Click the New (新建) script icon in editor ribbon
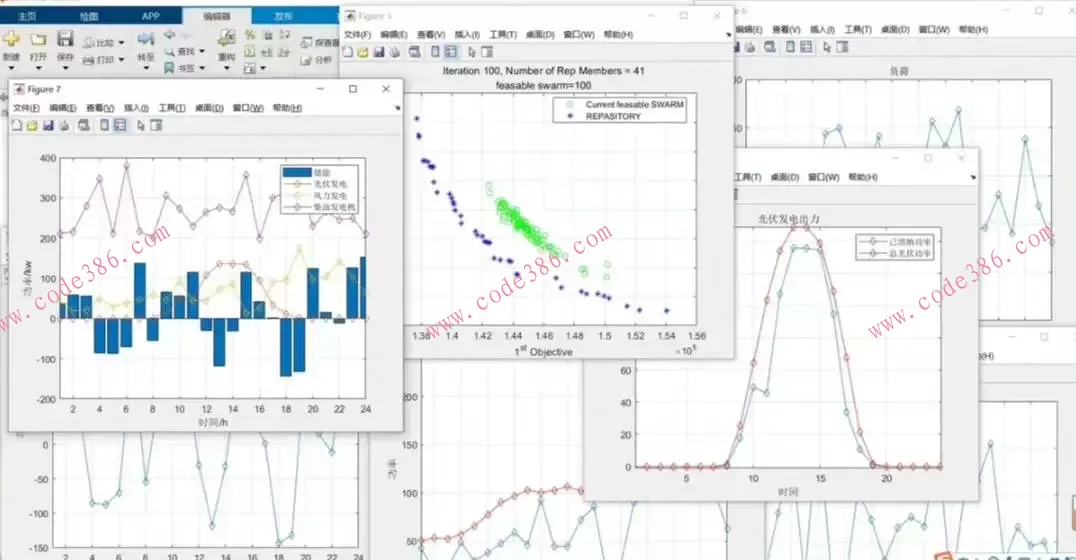Screen dimensions: 1076x560 11,39
